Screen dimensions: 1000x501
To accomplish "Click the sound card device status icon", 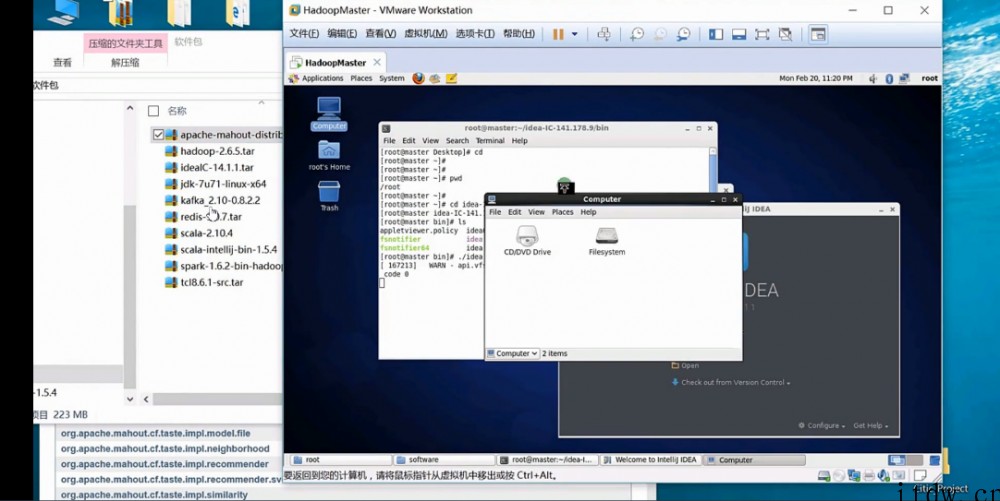I will tap(884, 476).
